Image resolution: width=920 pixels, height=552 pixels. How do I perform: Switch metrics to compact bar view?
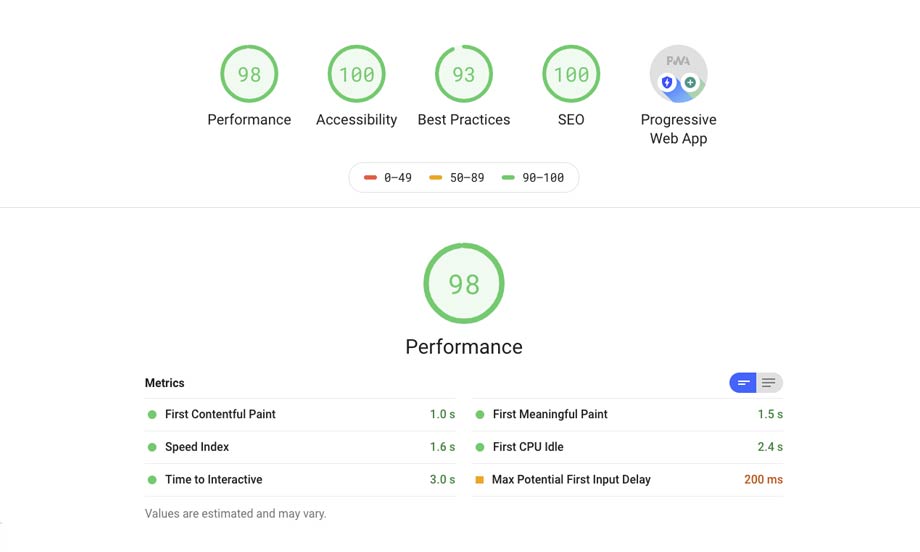743,383
